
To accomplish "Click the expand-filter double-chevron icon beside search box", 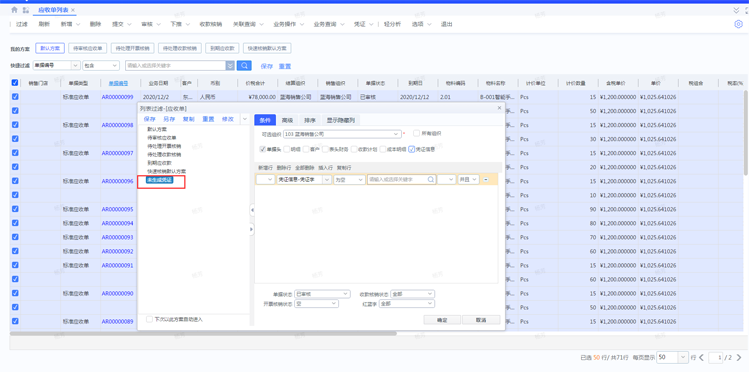I will coord(230,65).
